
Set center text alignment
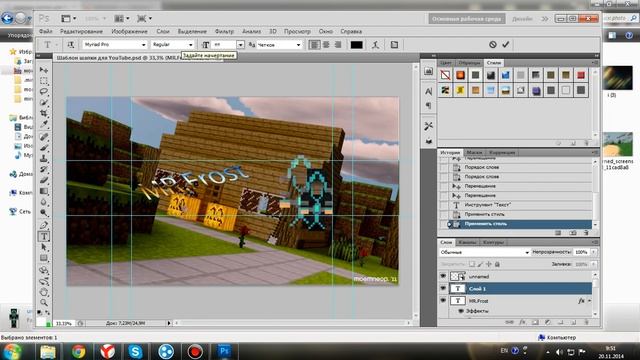coord(326,44)
